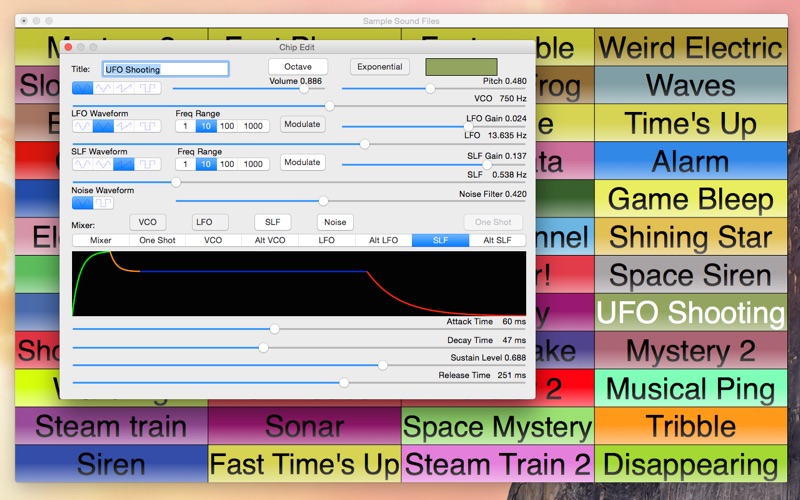Click Modulate beside the LFO Freq Range
Image resolution: width=800 pixels, height=500 pixels.
click(303, 124)
